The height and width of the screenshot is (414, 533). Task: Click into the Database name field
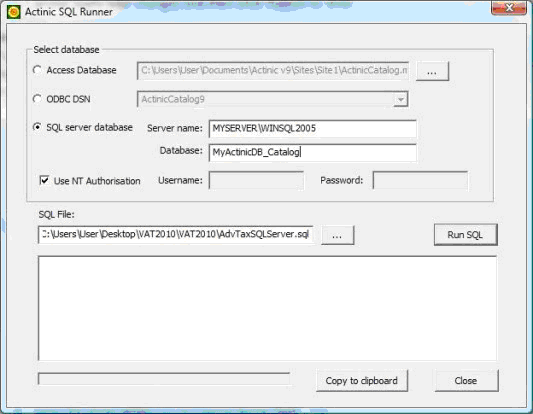tap(312, 152)
